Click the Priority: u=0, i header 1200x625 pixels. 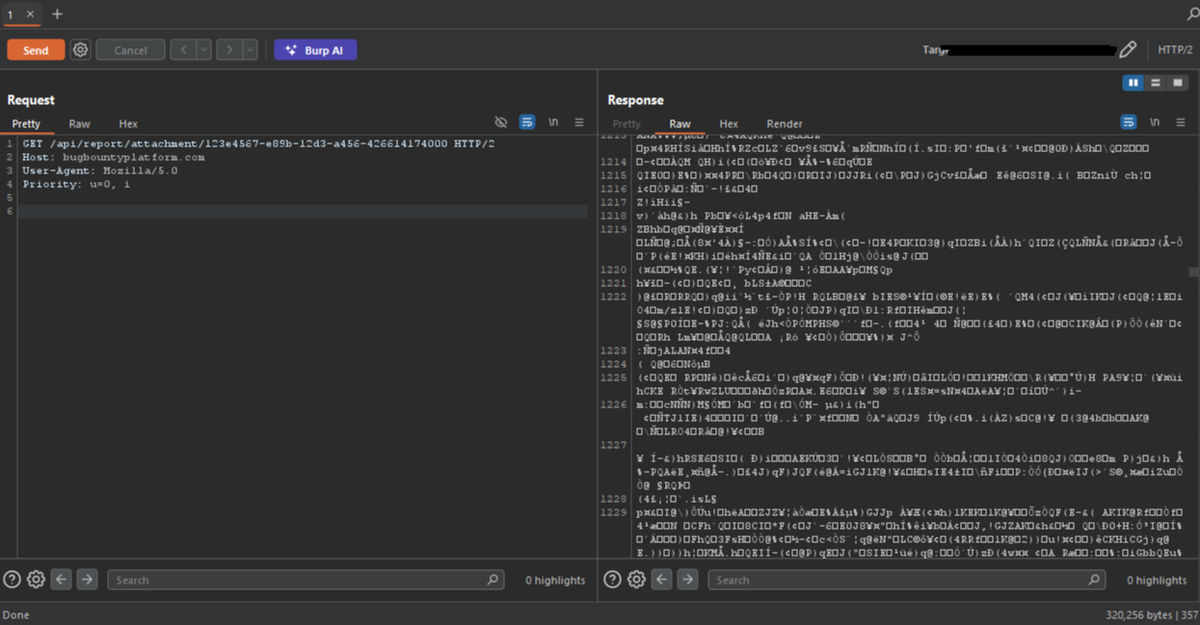point(76,184)
